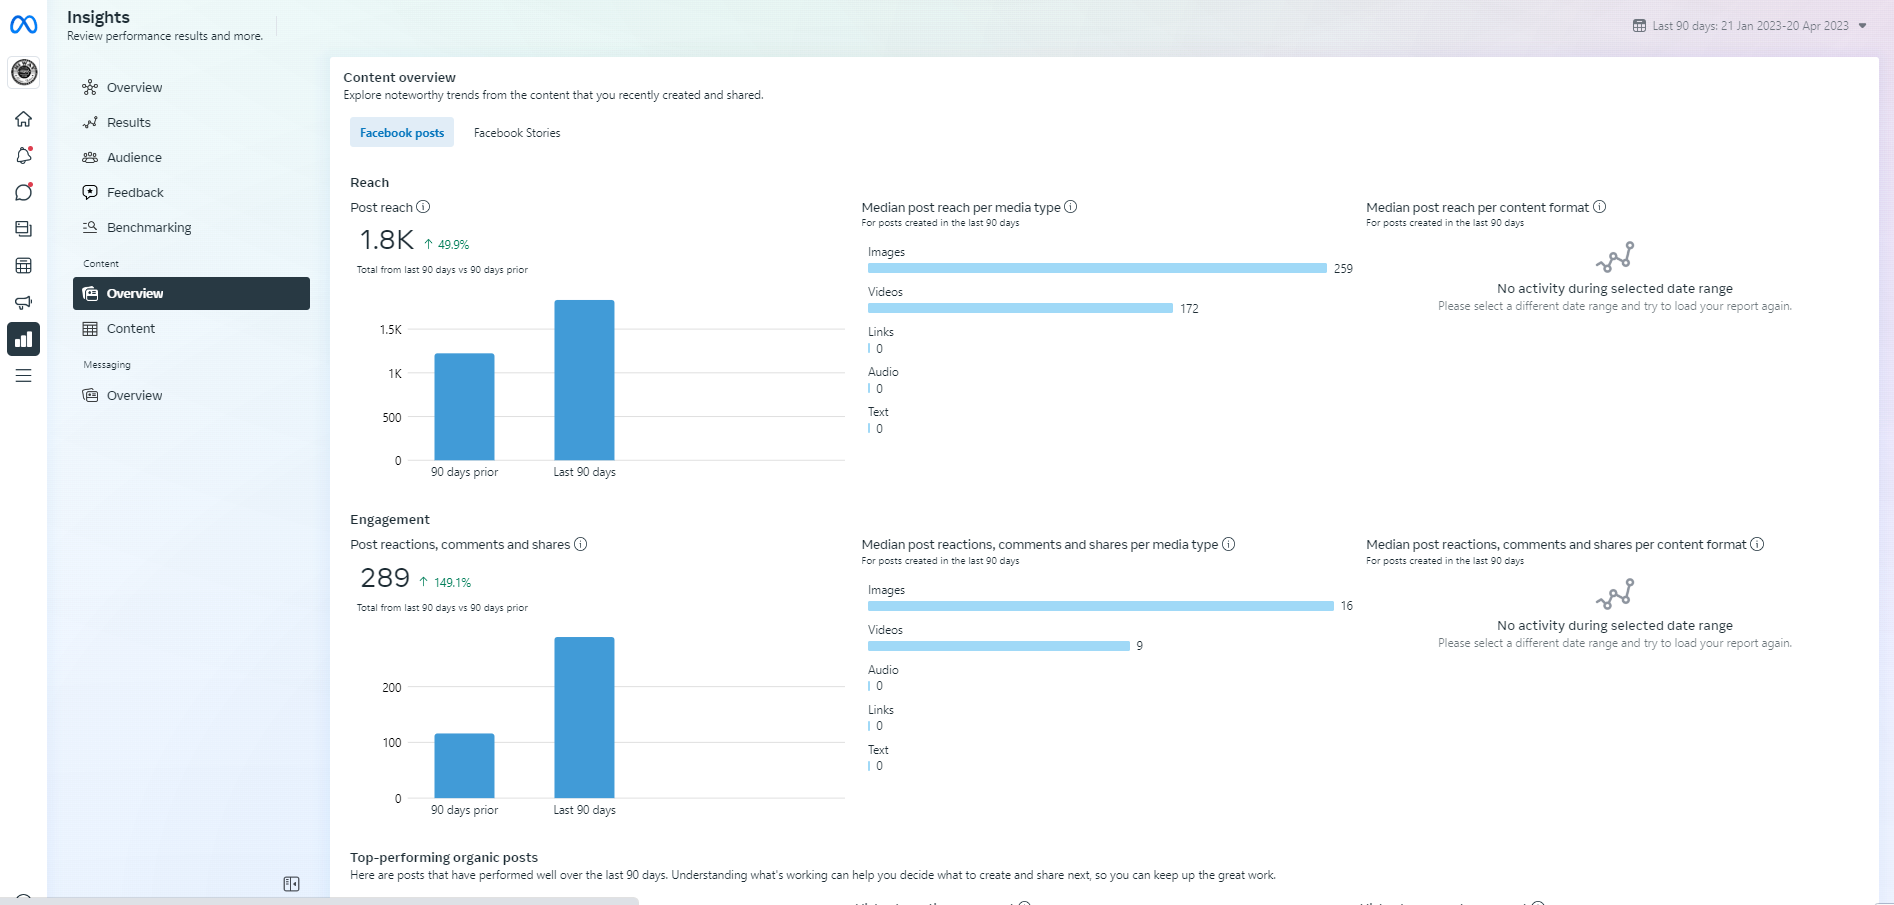
Task: Show info for Median post reach per media type
Action: pyautogui.click(x=1071, y=207)
